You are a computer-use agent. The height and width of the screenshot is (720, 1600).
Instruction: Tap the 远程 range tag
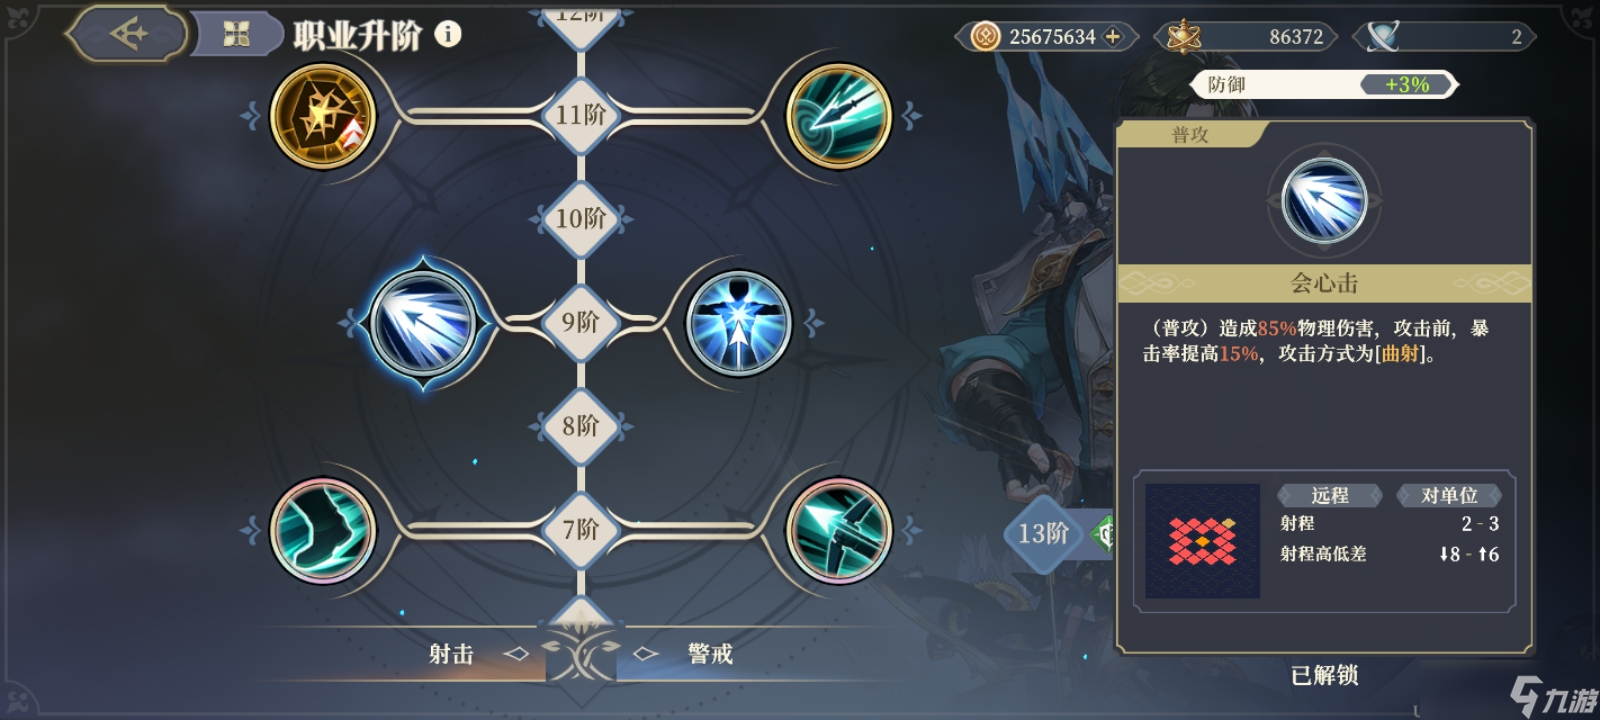click(1330, 495)
